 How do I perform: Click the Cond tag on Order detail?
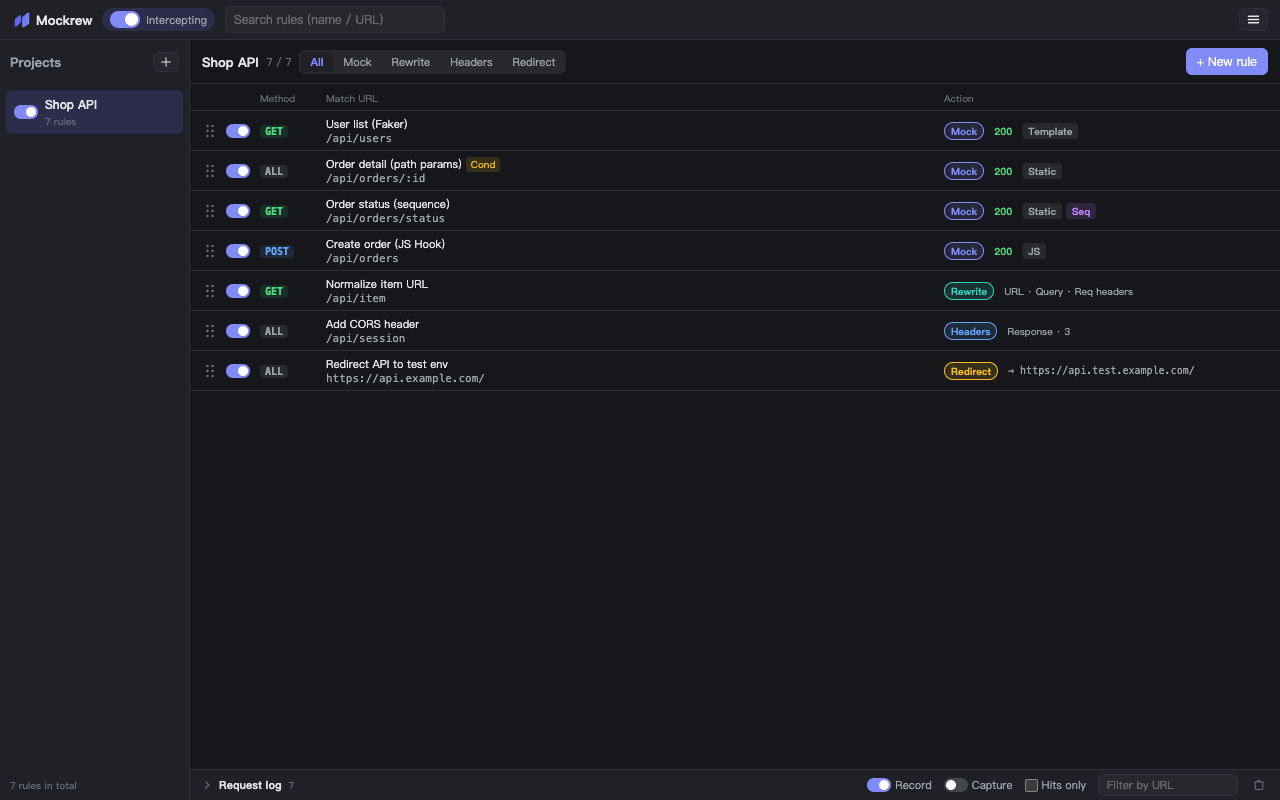pyautogui.click(x=483, y=164)
